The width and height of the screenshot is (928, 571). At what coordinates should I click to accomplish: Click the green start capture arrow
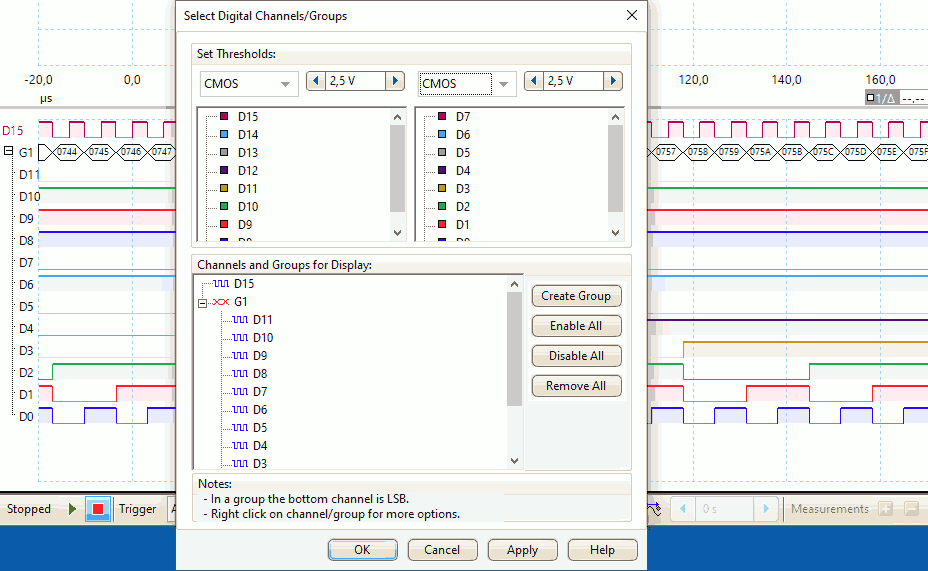pos(73,509)
